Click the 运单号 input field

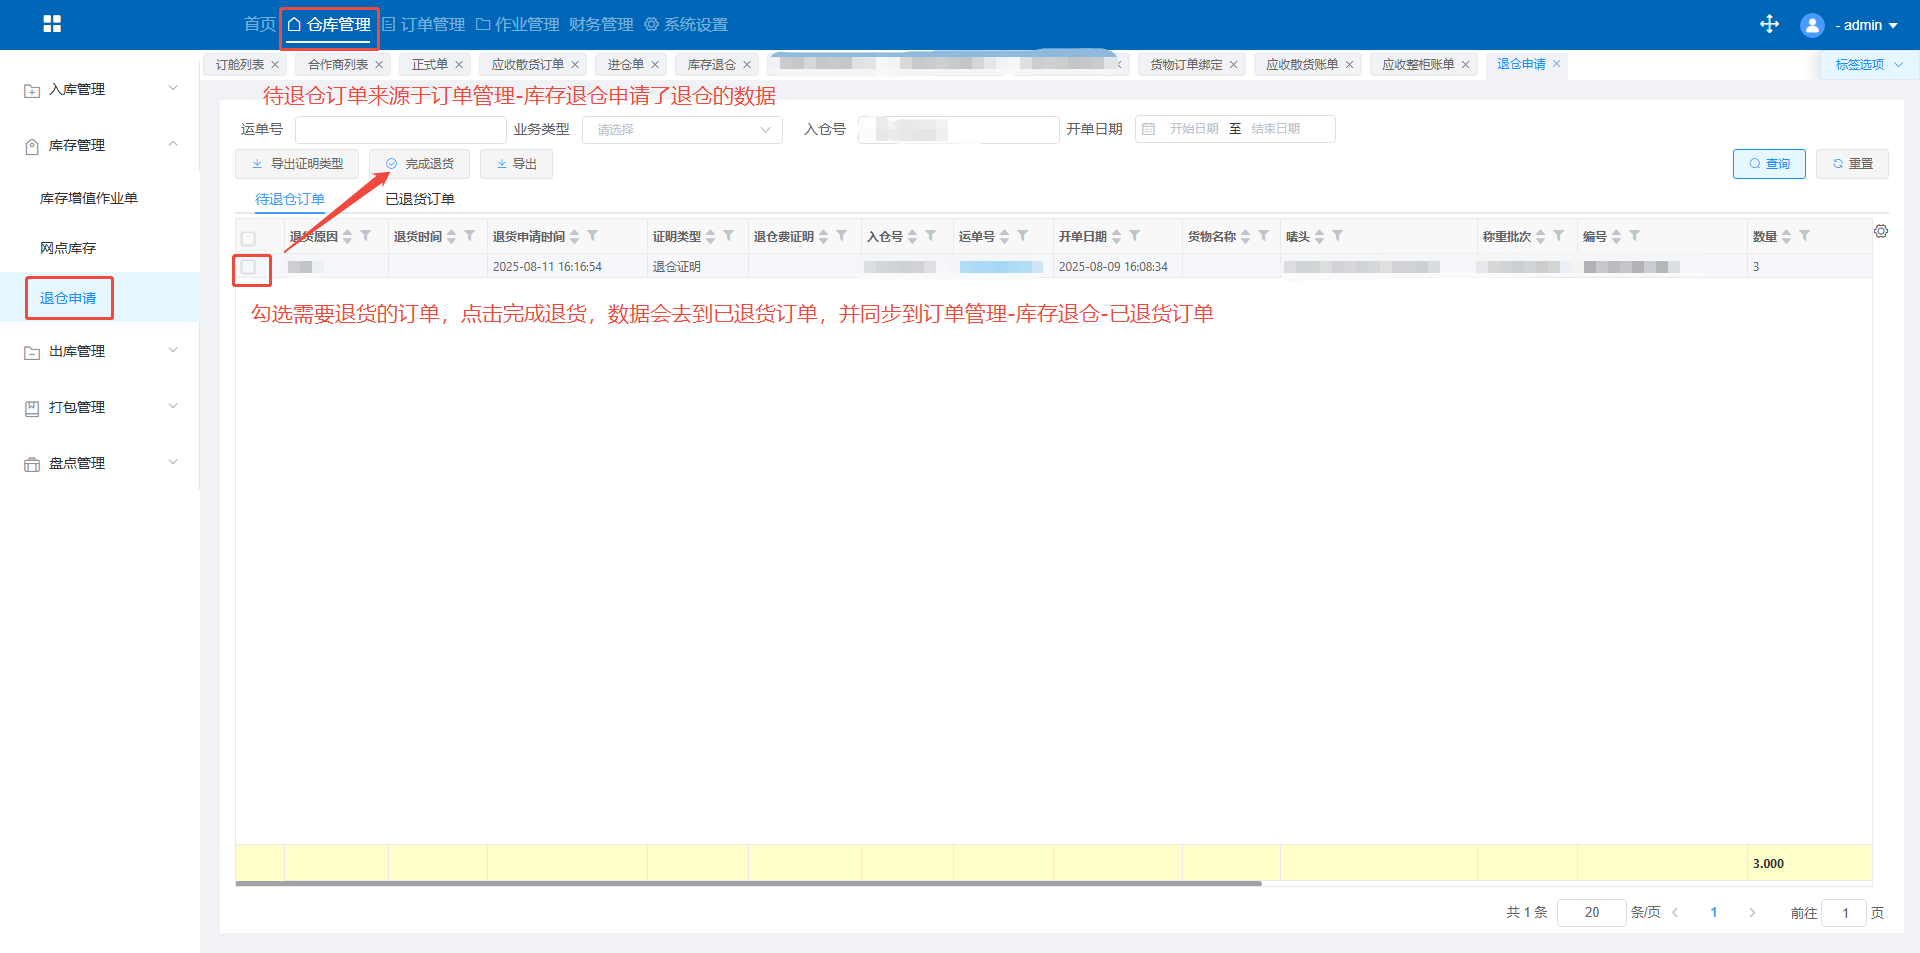(x=400, y=130)
